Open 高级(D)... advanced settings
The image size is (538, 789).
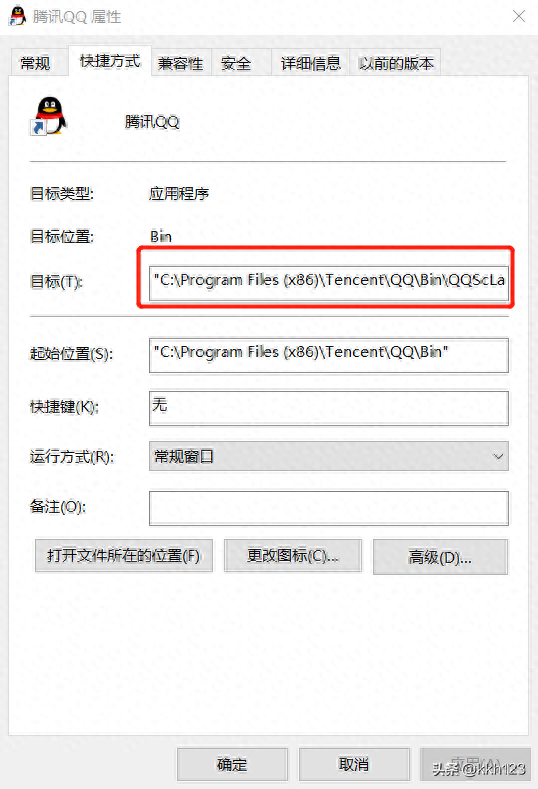coord(440,557)
